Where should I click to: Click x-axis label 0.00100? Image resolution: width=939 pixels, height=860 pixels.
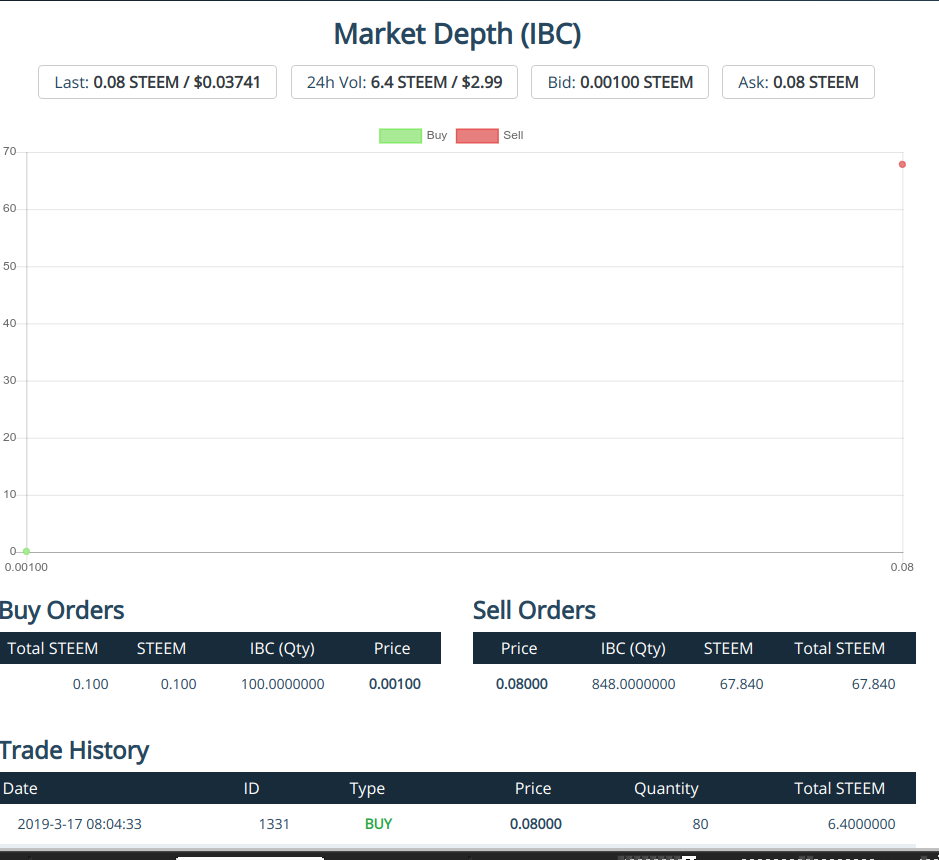pos(26,567)
